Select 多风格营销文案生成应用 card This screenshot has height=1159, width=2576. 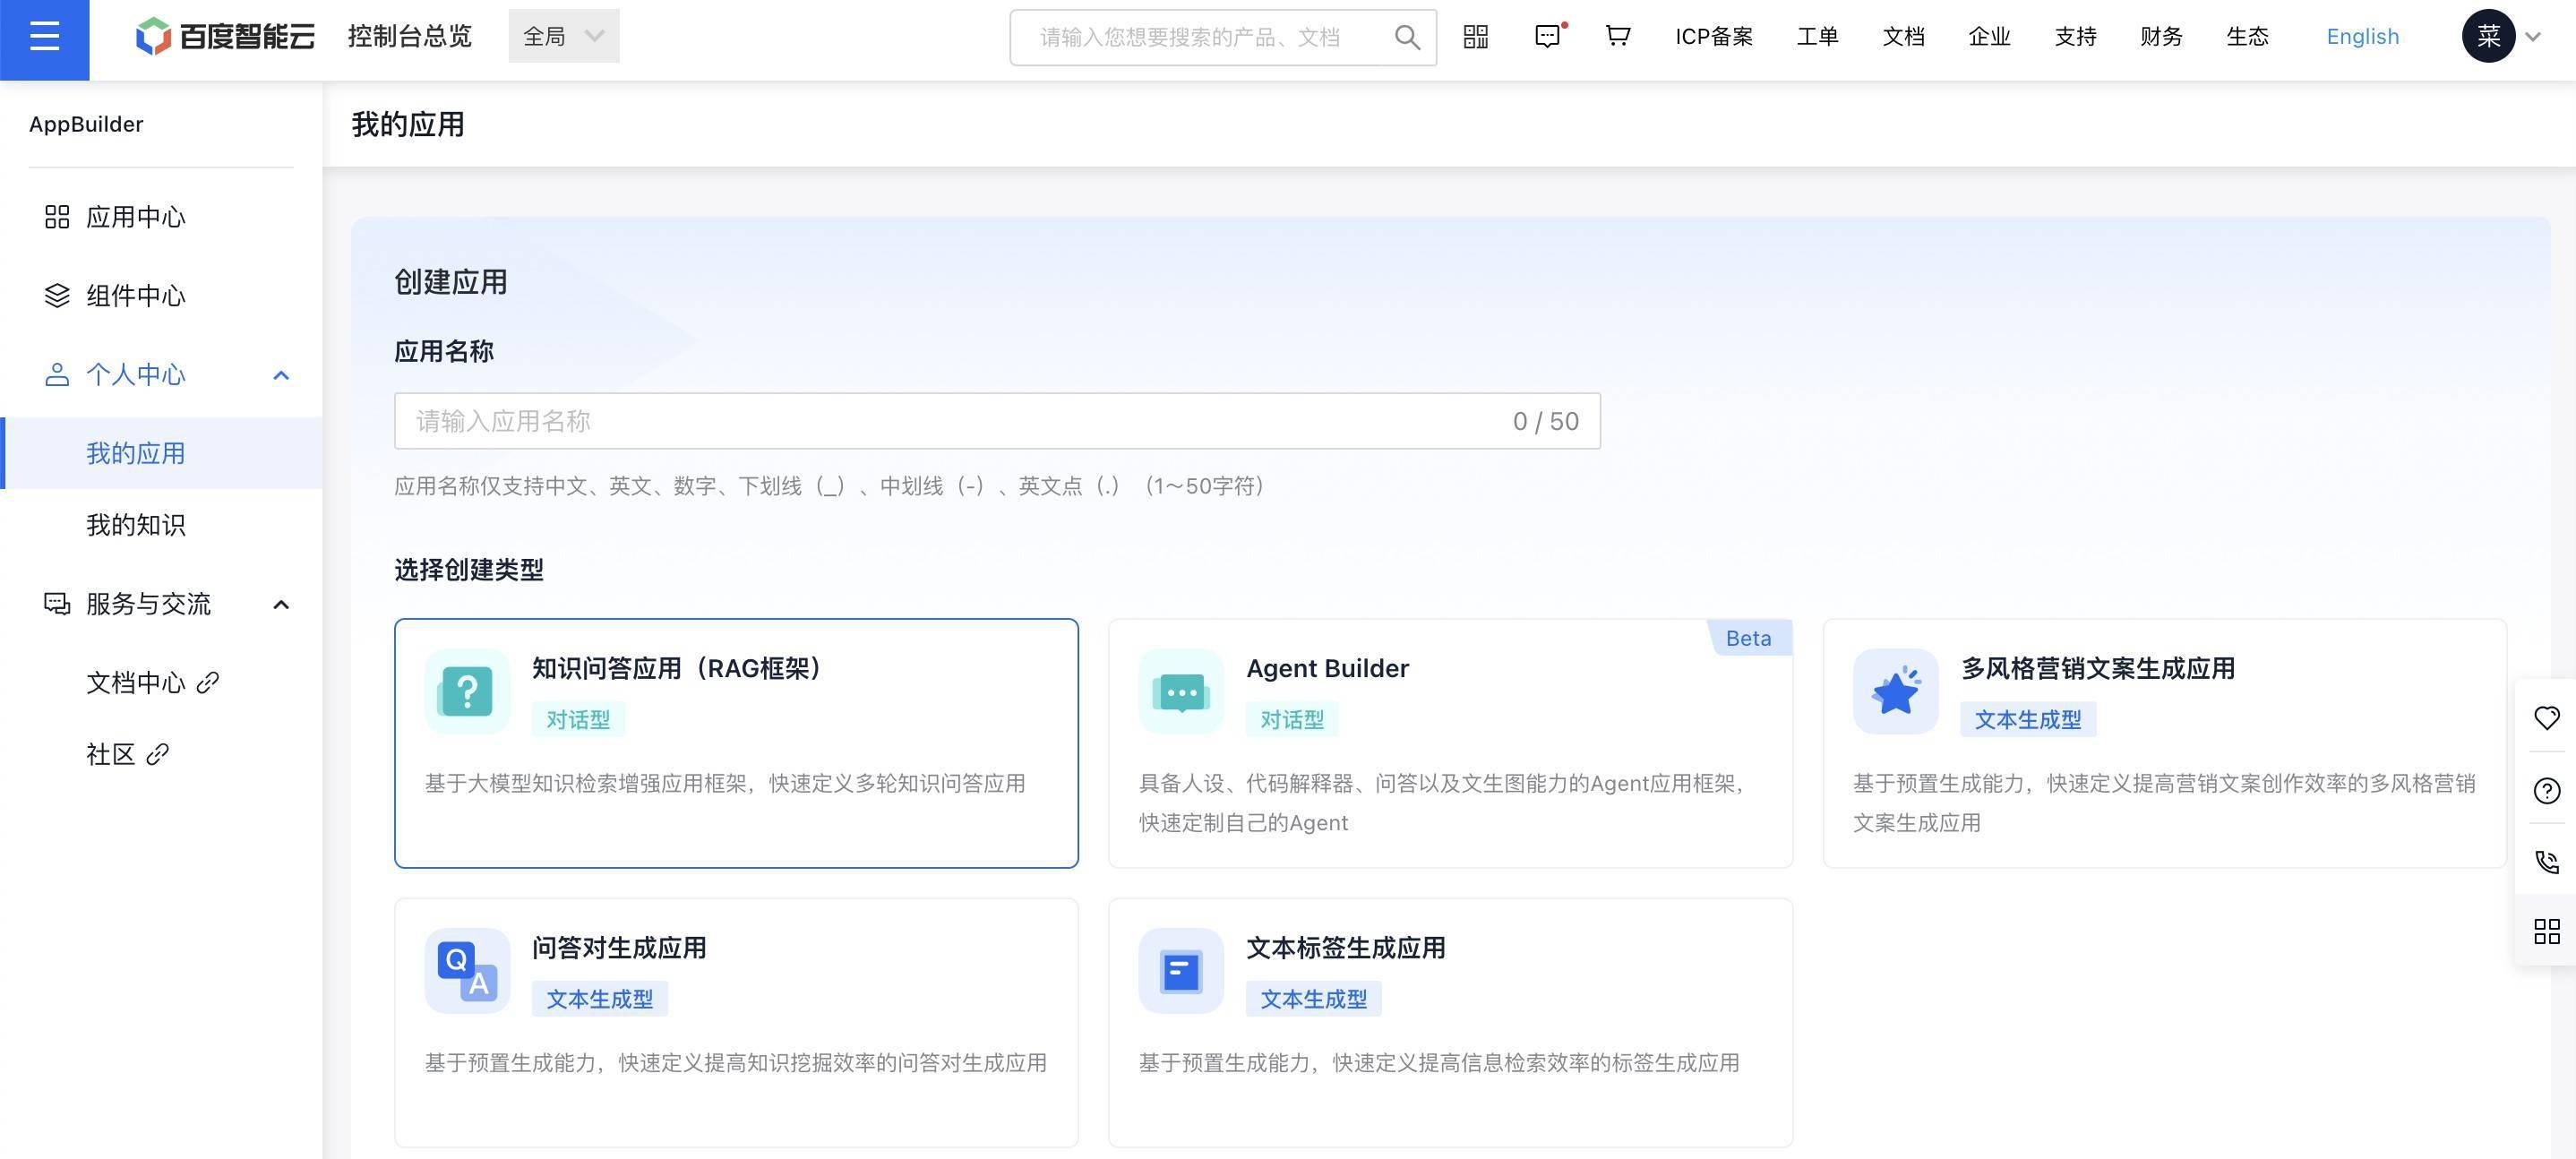[2164, 743]
